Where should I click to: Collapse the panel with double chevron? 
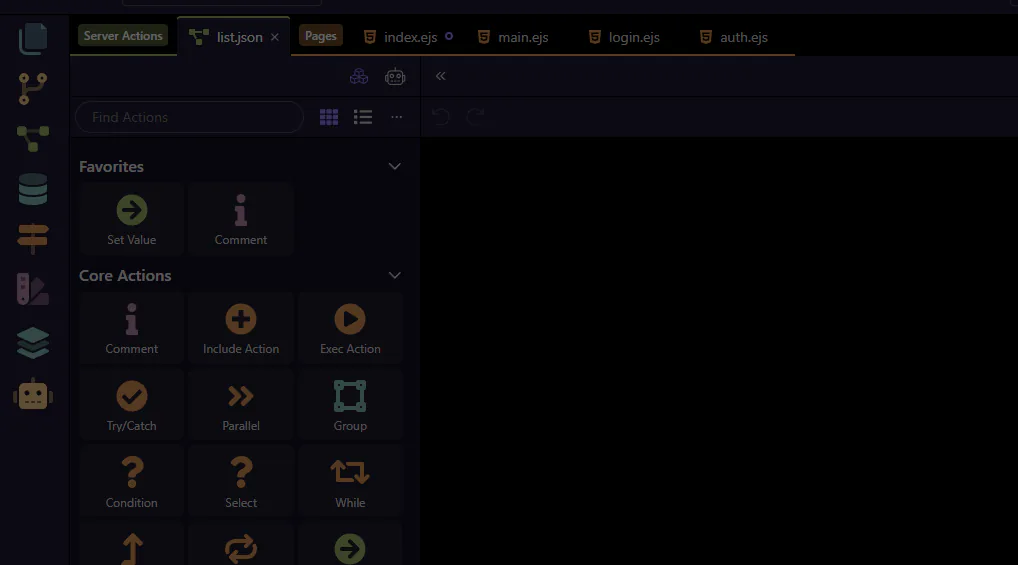pyautogui.click(x=440, y=76)
